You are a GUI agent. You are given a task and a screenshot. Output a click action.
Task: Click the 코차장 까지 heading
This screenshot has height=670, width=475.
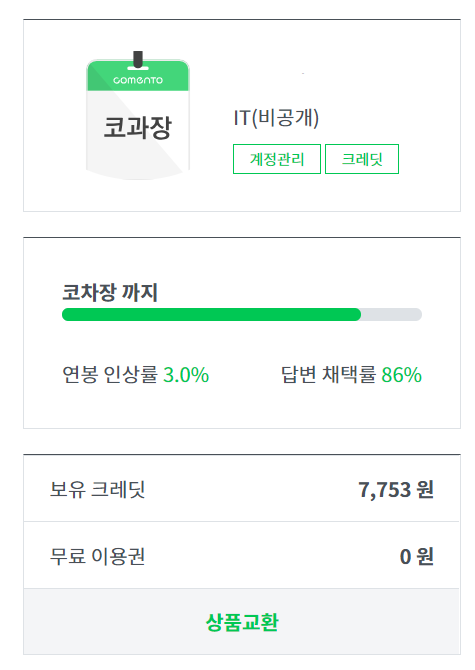[110, 292]
